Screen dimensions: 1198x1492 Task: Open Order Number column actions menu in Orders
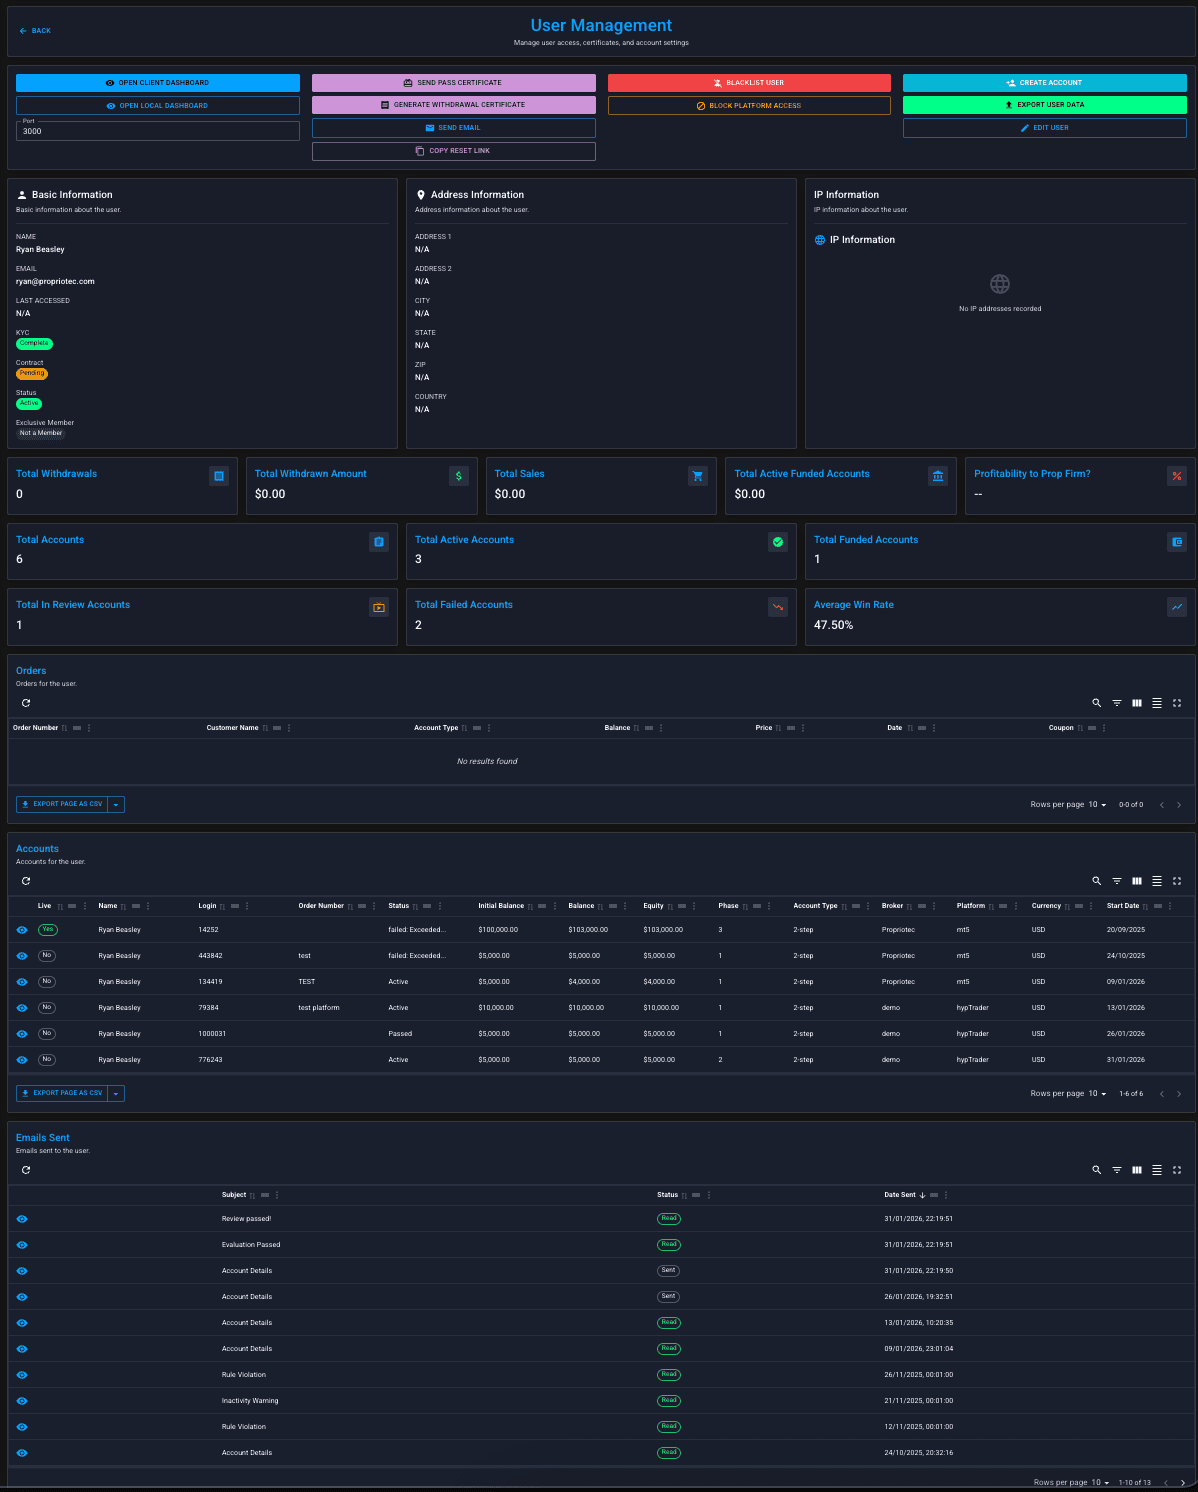(89, 728)
